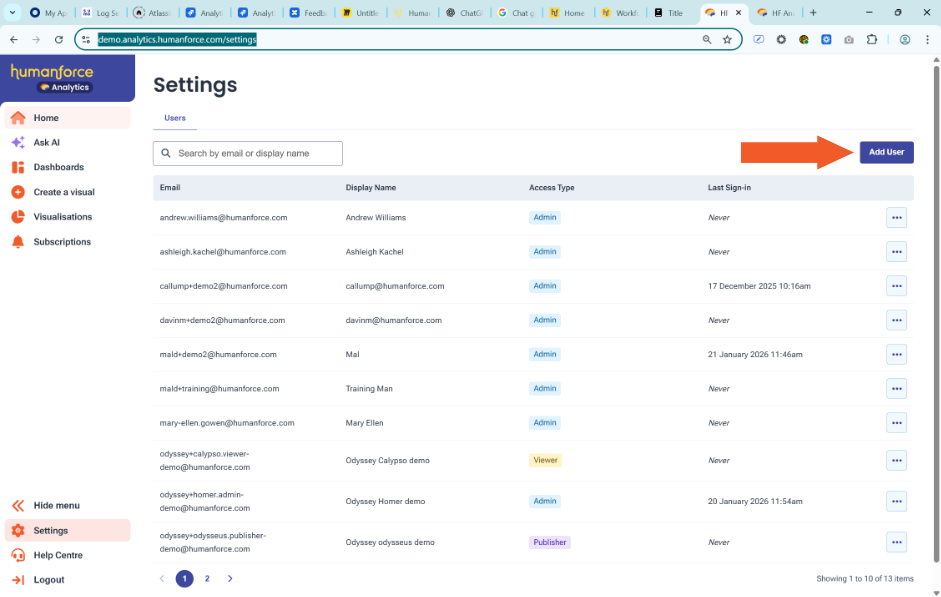Reload the page using browser refresh icon
Image resolution: width=941 pixels, height=597 pixels.
[60, 39]
